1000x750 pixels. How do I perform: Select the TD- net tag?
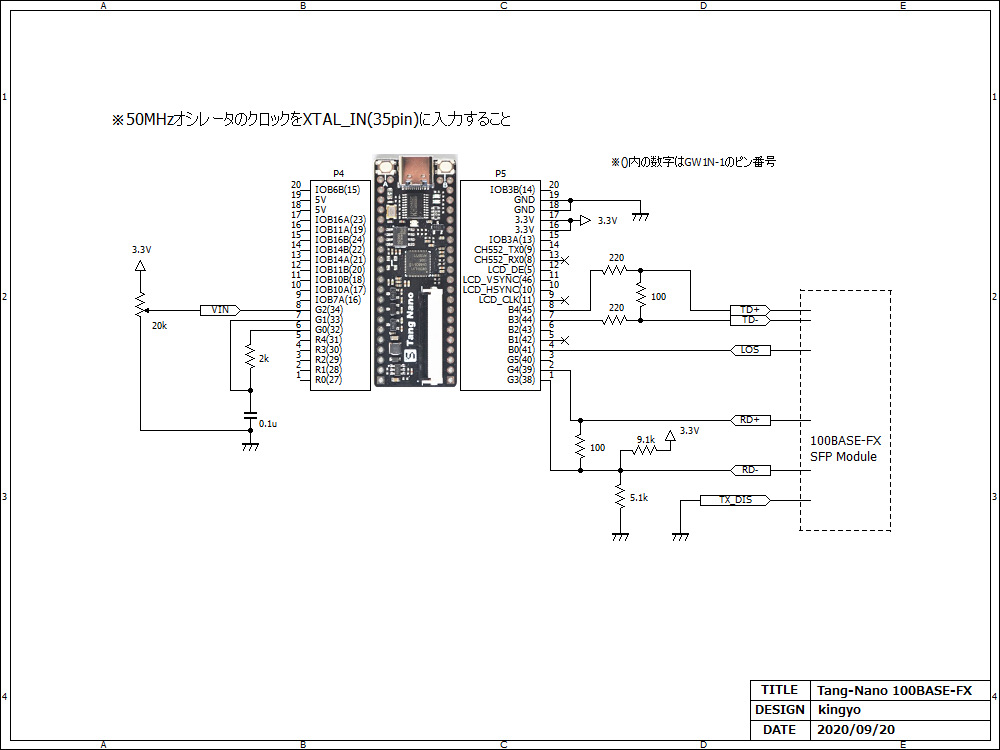750,320
